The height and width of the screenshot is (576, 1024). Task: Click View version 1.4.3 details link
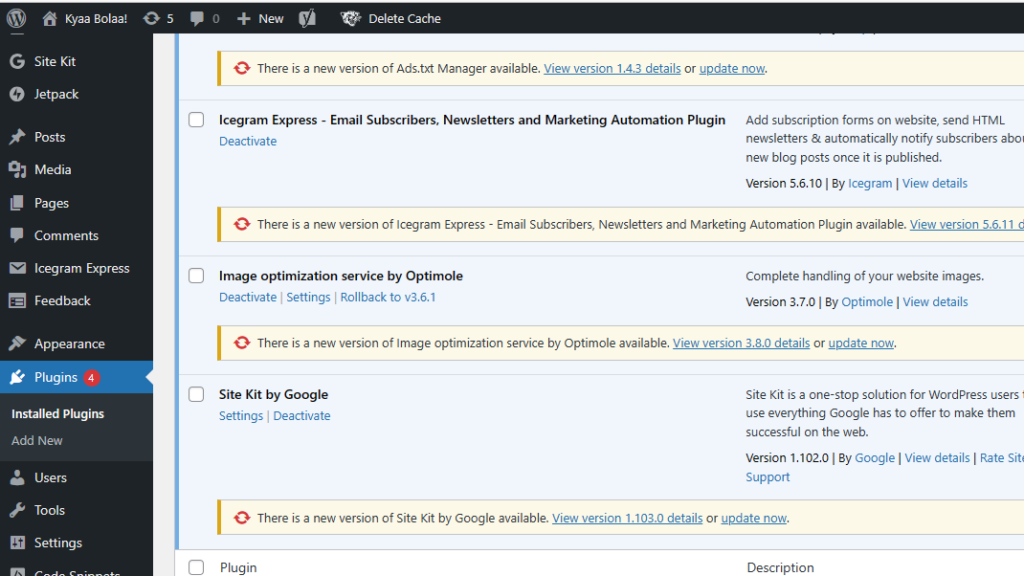pos(612,69)
